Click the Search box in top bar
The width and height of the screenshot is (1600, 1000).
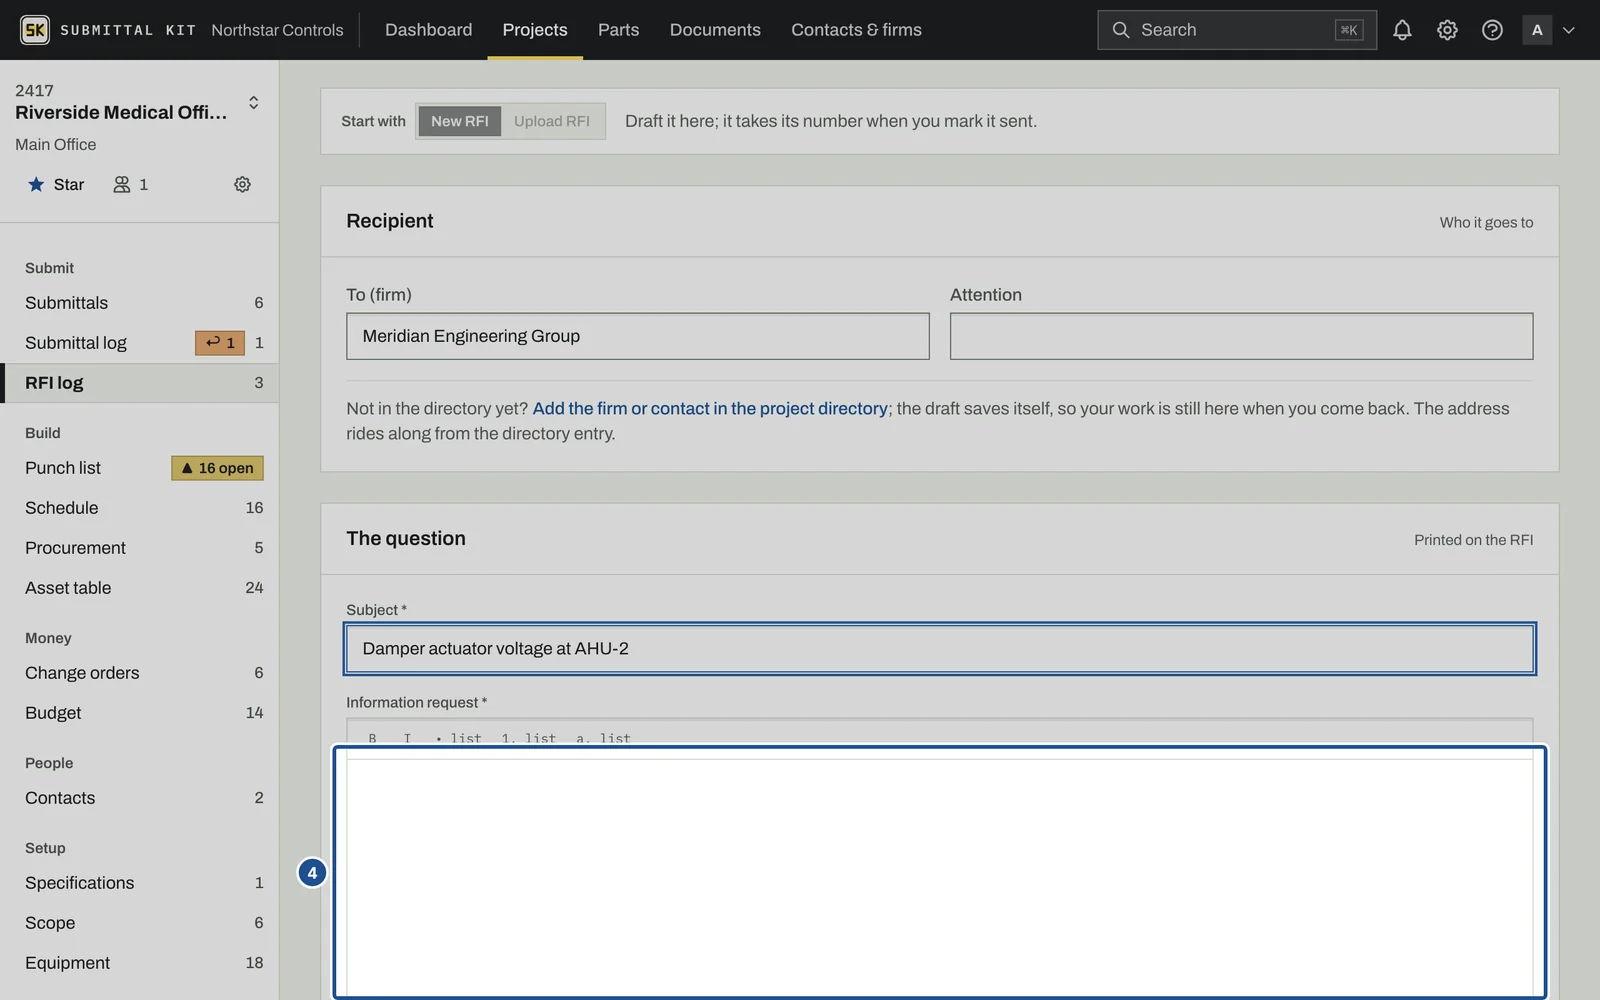[x=1237, y=30]
